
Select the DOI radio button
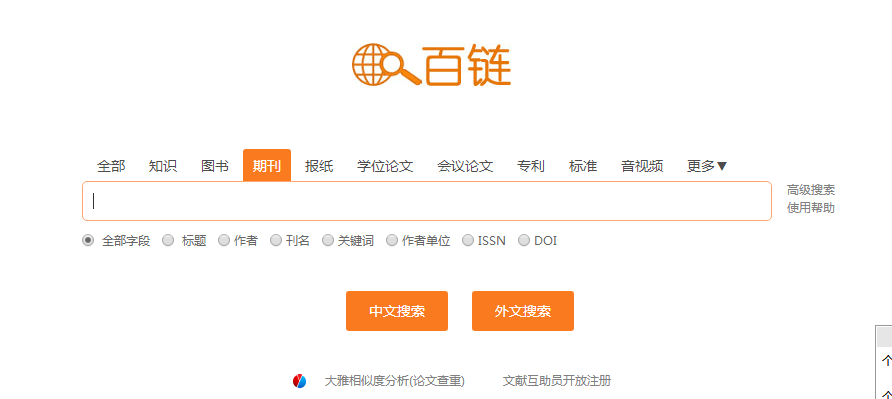click(524, 241)
